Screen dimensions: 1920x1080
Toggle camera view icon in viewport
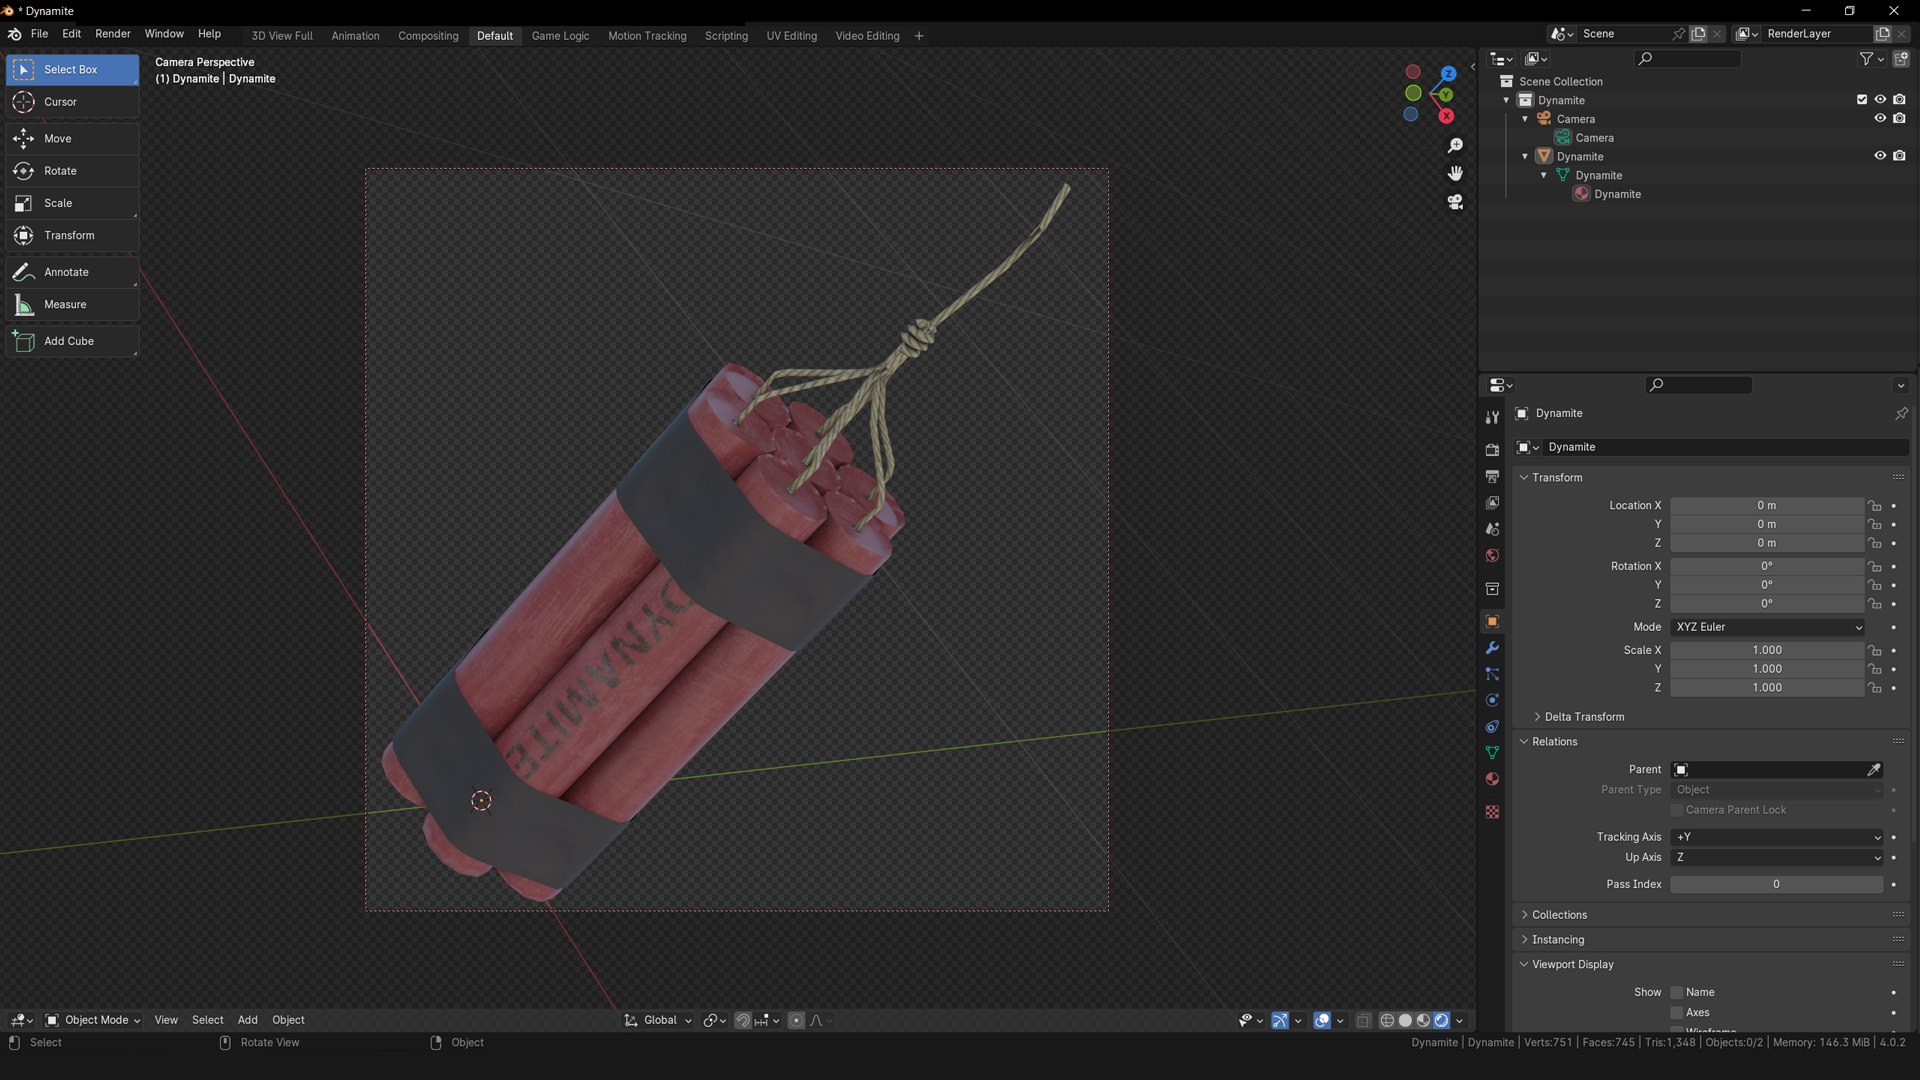(x=1455, y=202)
